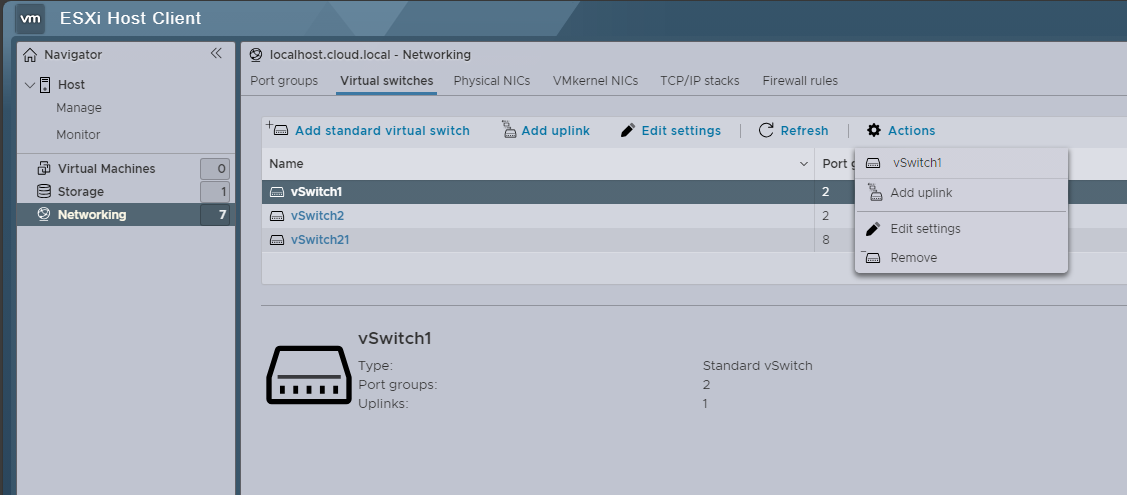
Task: Collapse the Host tree node
Action: click(x=29, y=85)
